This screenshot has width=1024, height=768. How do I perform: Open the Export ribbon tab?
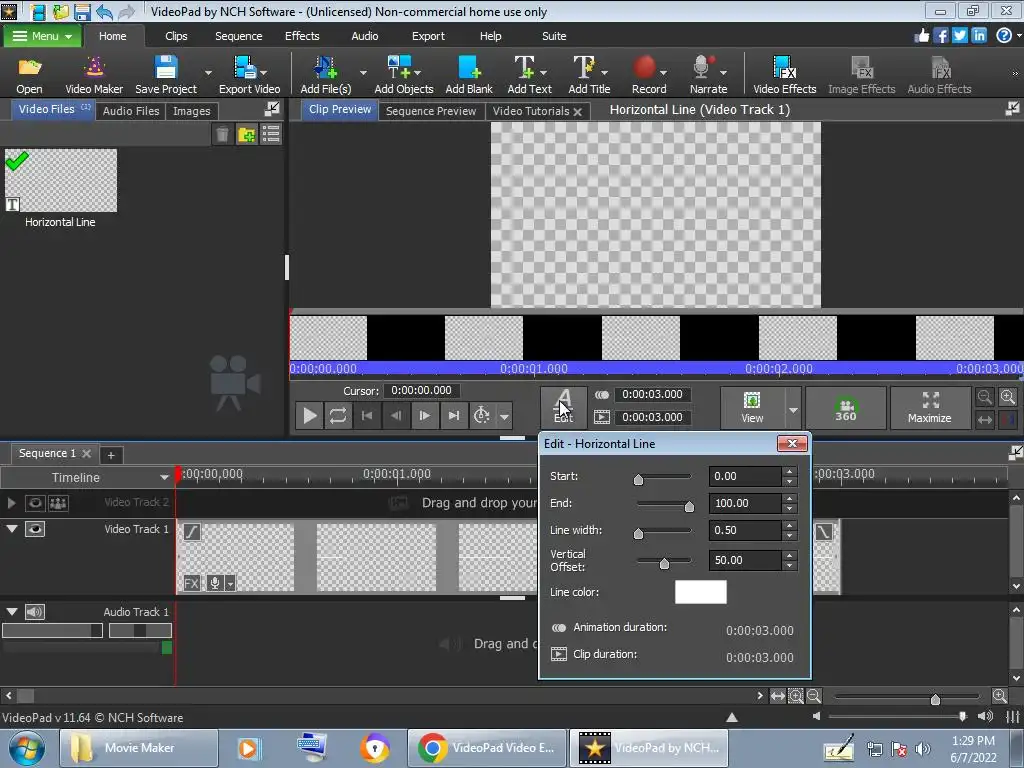point(428,36)
